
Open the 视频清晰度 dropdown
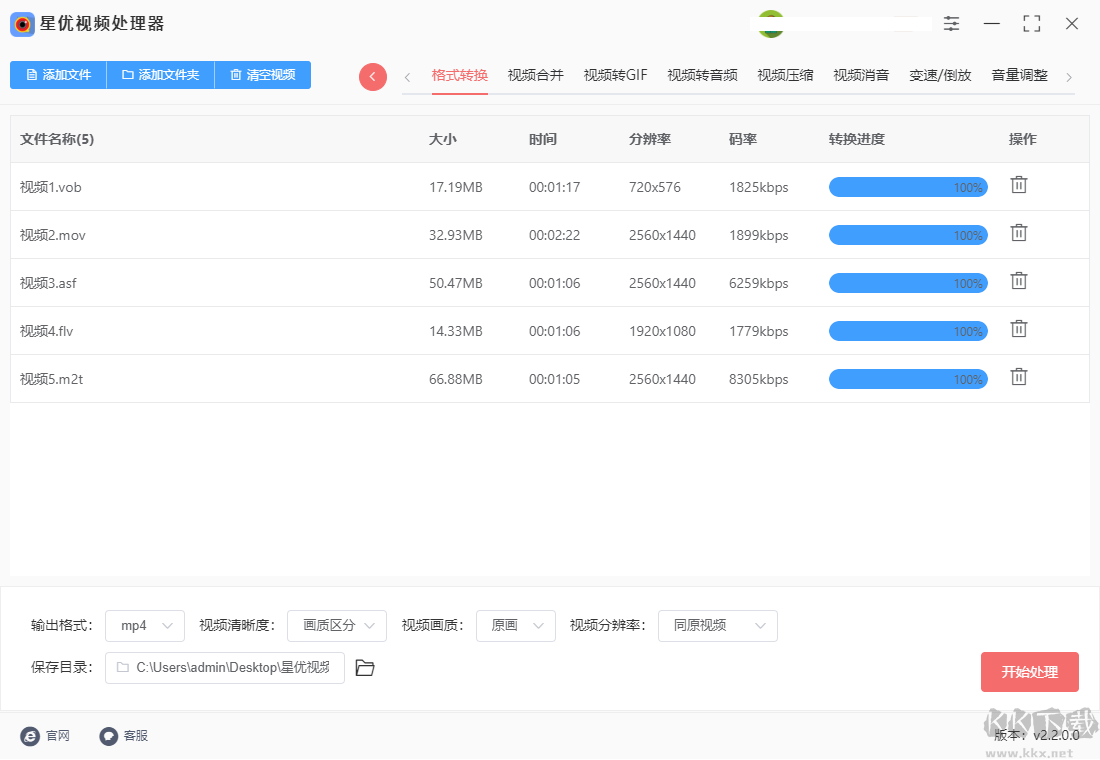click(x=337, y=626)
